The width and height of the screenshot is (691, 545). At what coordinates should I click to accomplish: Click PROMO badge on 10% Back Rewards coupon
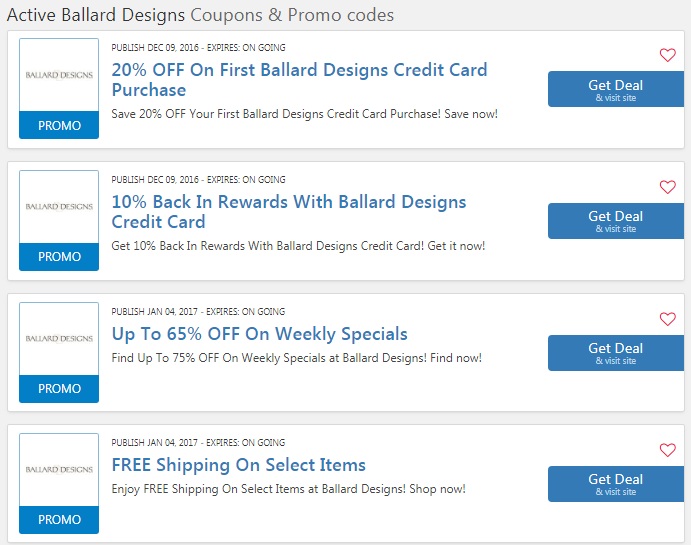[59, 257]
